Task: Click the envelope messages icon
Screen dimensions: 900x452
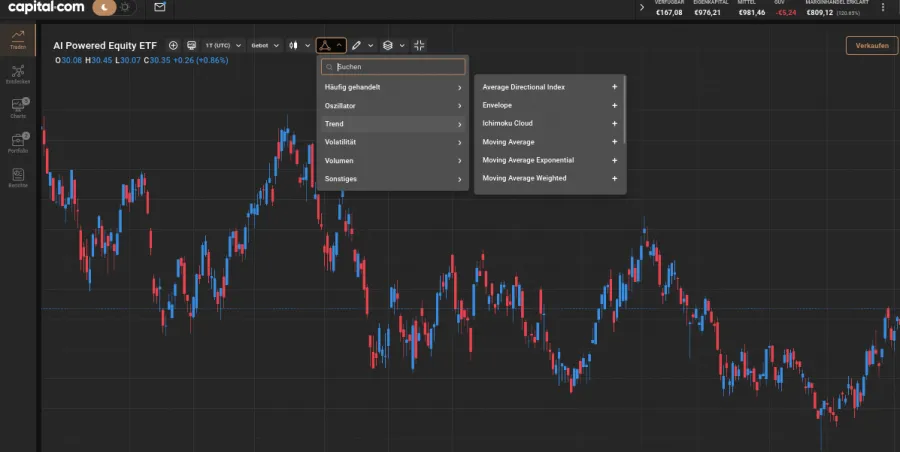Action: click(160, 7)
